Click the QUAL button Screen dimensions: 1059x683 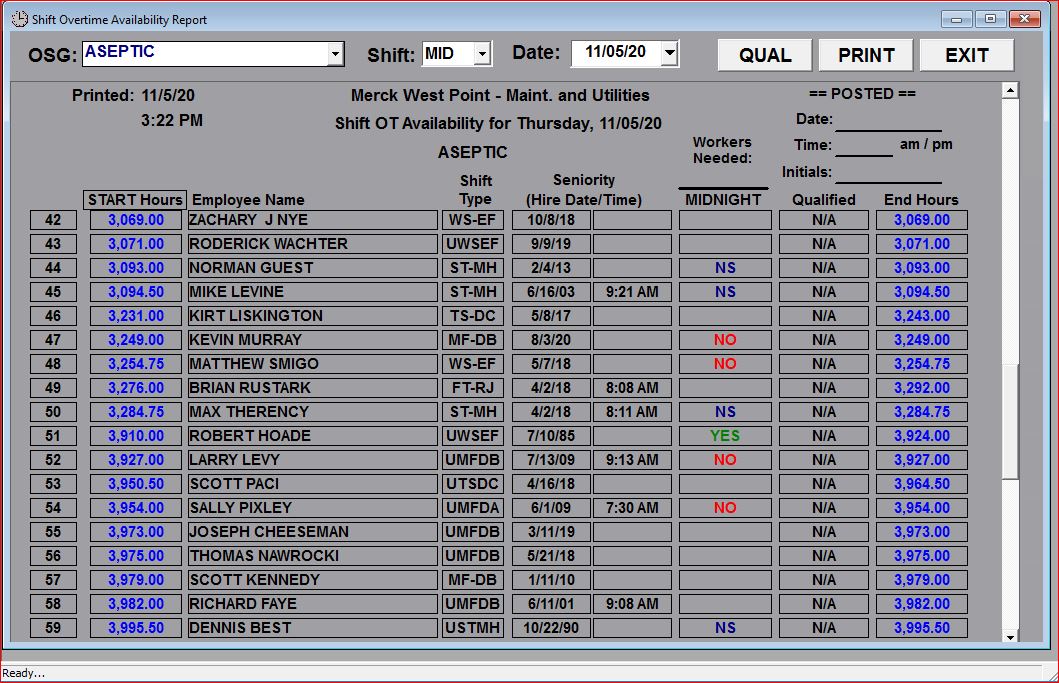point(765,56)
